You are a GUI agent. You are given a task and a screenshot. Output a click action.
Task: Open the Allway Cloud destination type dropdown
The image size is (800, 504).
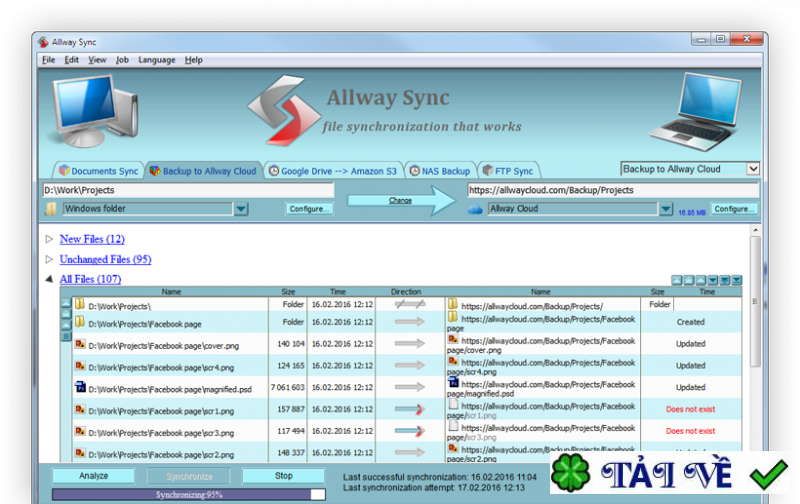(x=666, y=209)
